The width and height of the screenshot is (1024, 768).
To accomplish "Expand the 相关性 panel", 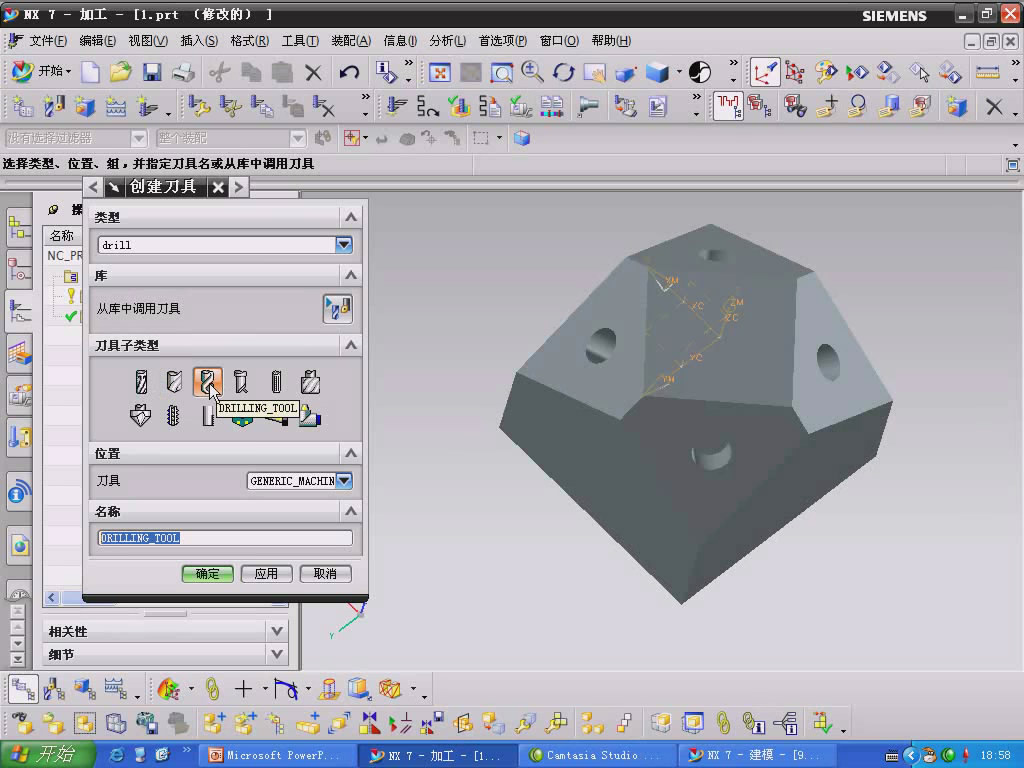I will click(277, 631).
